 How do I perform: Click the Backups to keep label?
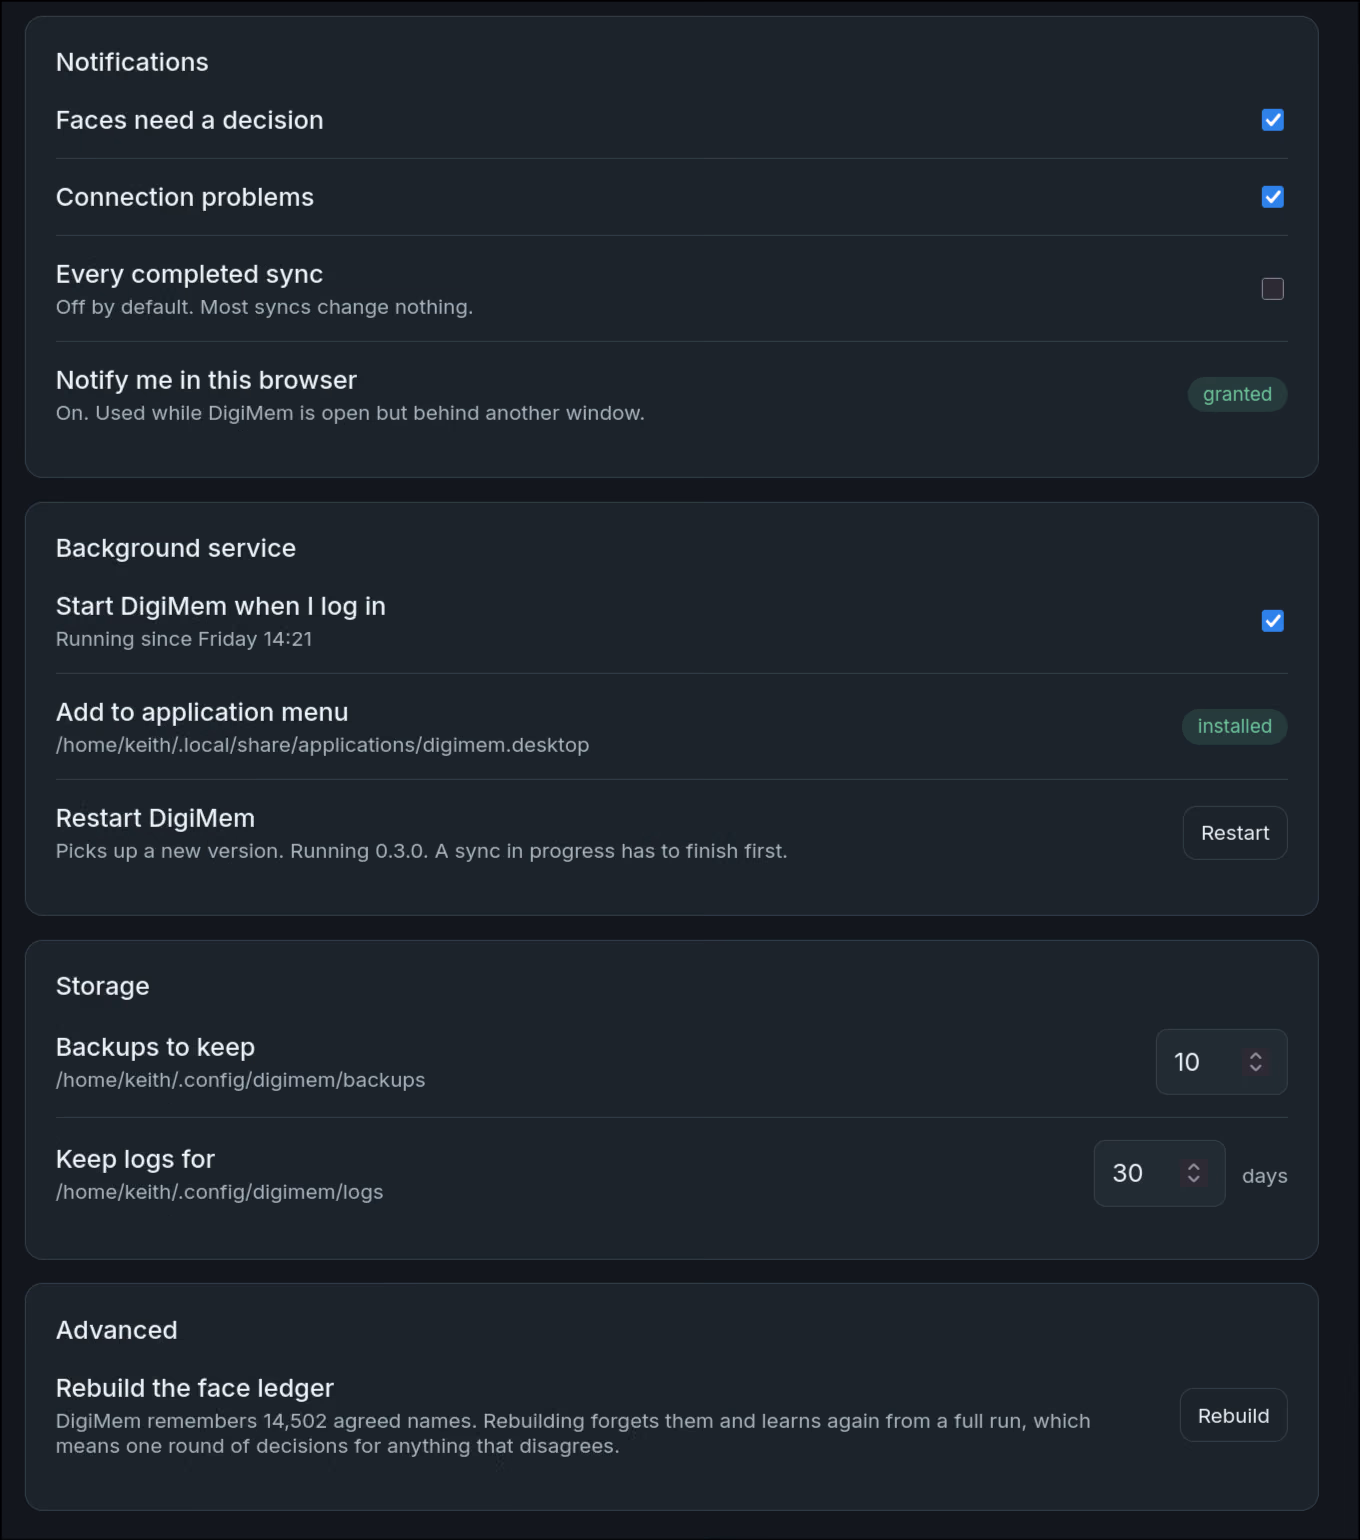pyautogui.click(x=155, y=1047)
